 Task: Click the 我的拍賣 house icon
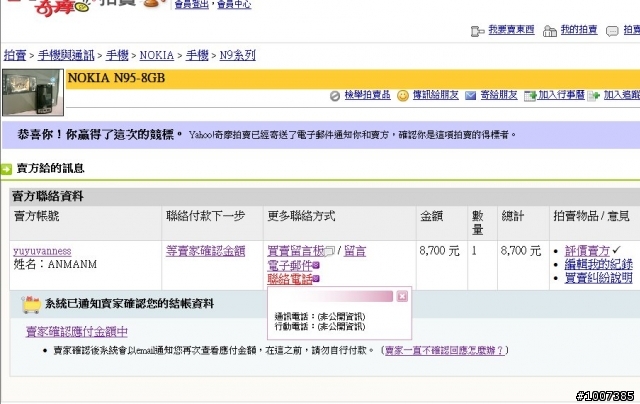[x=550, y=31]
